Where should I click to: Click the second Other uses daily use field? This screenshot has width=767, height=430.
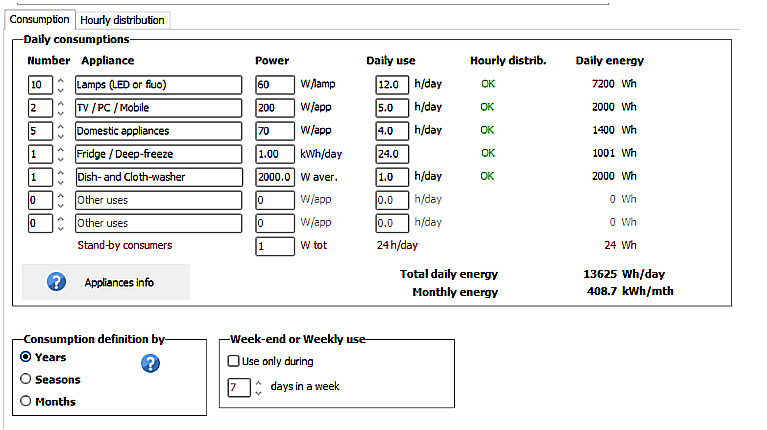click(x=392, y=223)
